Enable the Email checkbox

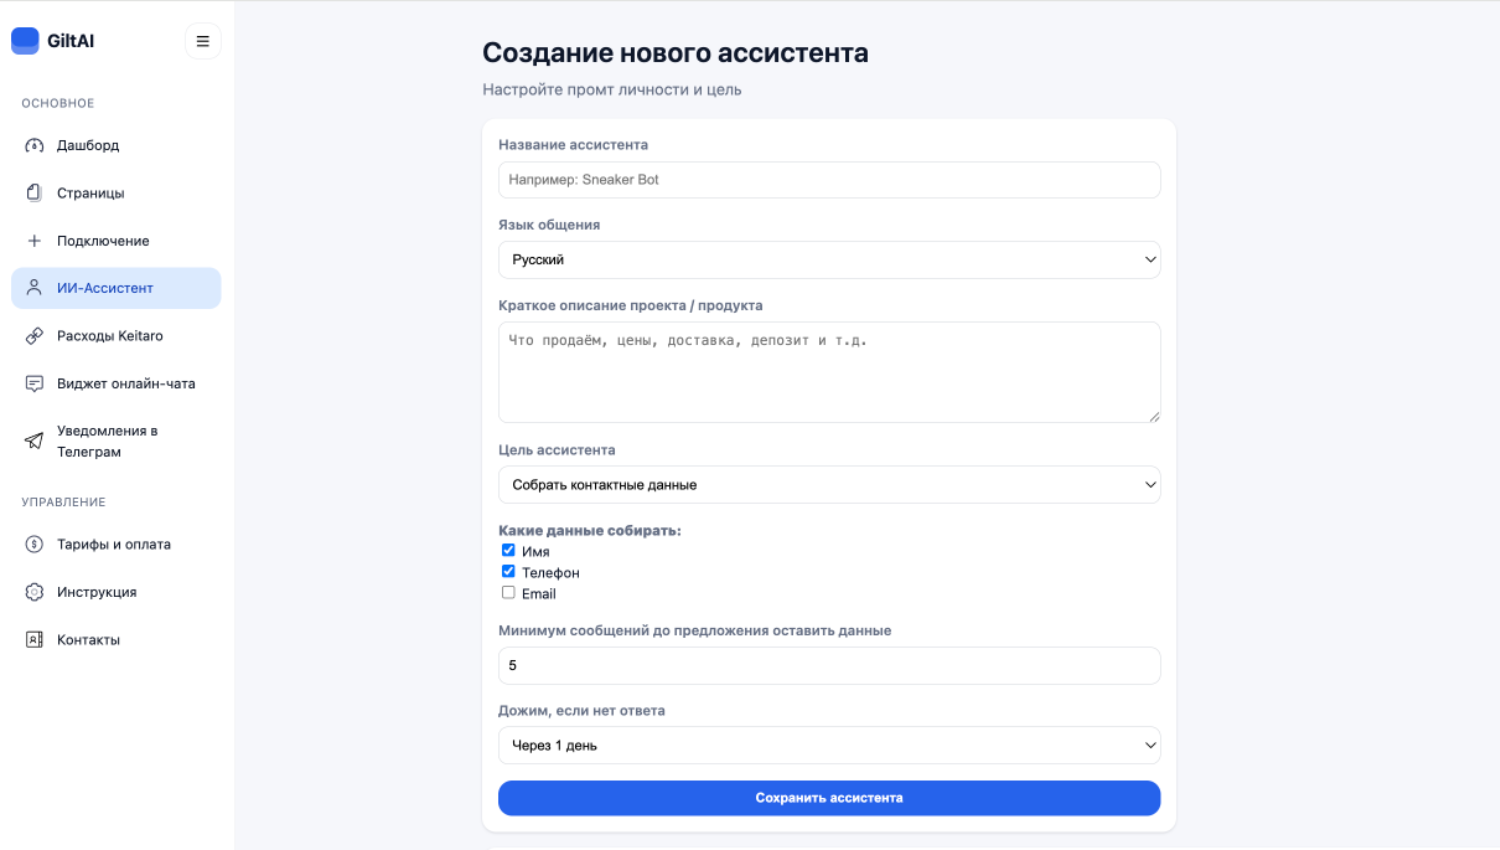(508, 593)
